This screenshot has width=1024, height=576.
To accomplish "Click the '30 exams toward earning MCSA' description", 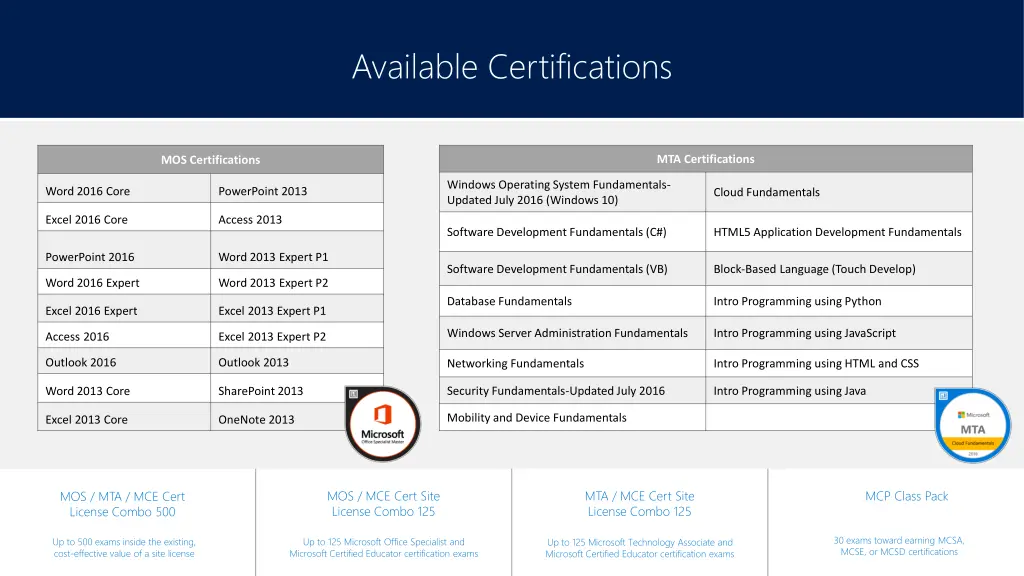I will coord(899,546).
